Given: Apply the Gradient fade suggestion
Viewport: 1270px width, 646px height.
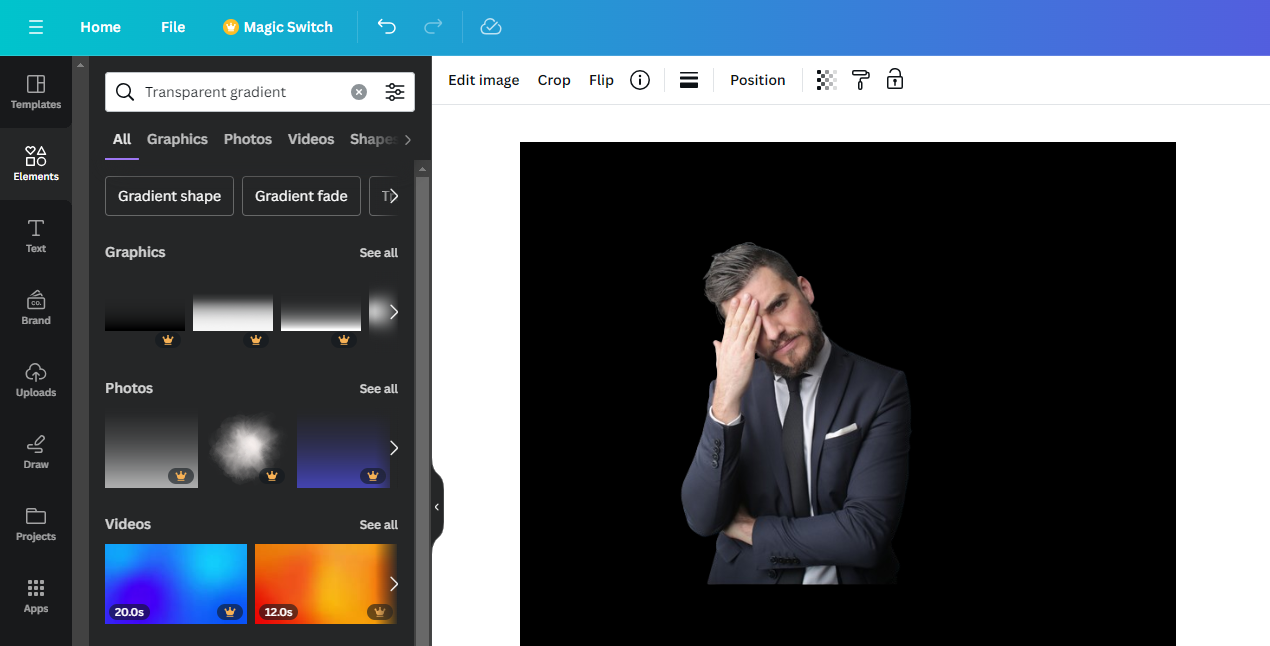Looking at the screenshot, I should (x=301, y=196).
